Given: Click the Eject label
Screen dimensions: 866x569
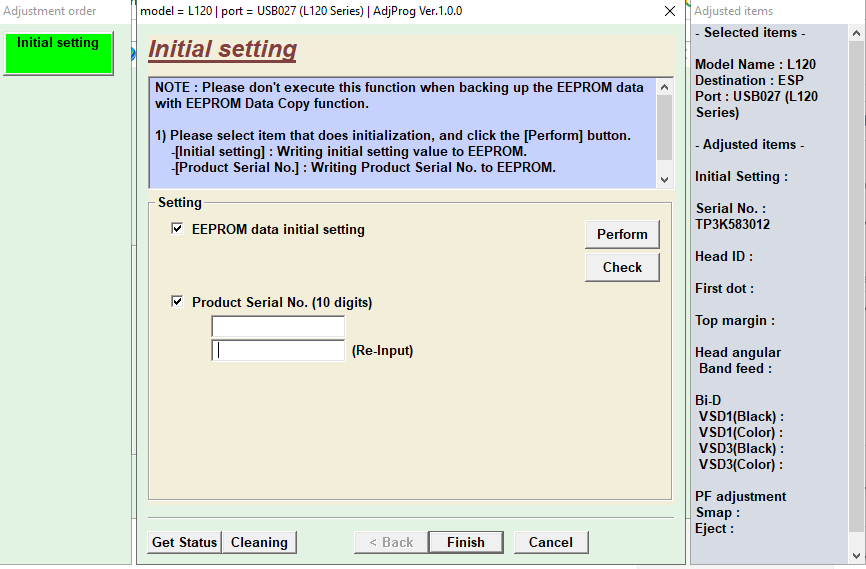Looking at the screenshot, I should point(714,529).
